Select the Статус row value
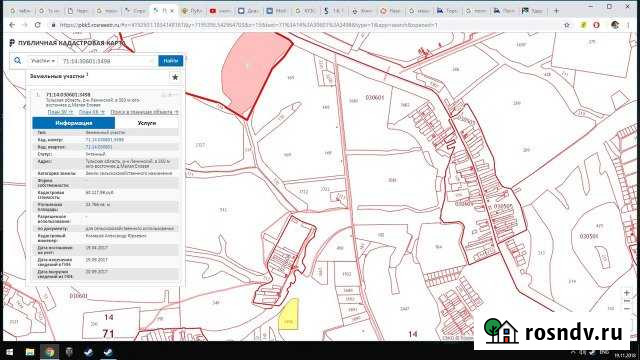The height and width of the screenshot is (360, 640). click(x=96, y=154)
